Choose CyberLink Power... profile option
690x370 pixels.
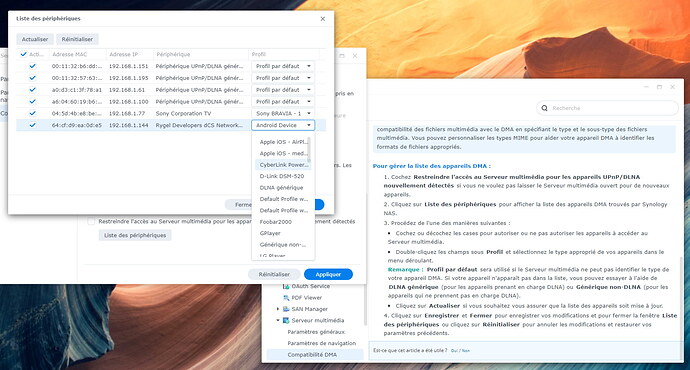click(x=283, y=165)
